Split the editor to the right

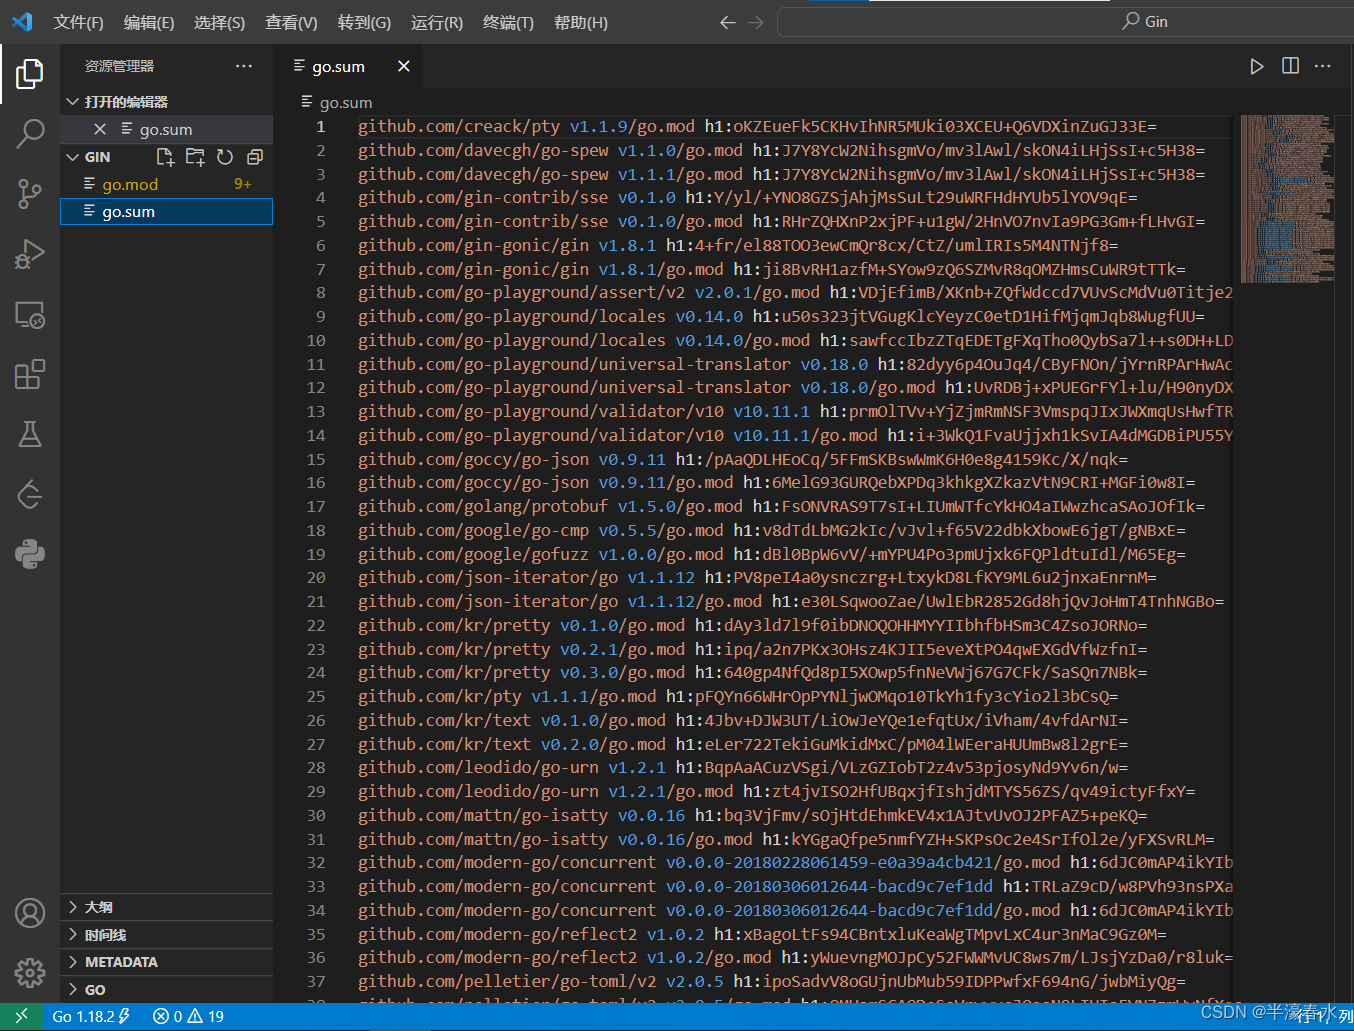pos(1290,66)
